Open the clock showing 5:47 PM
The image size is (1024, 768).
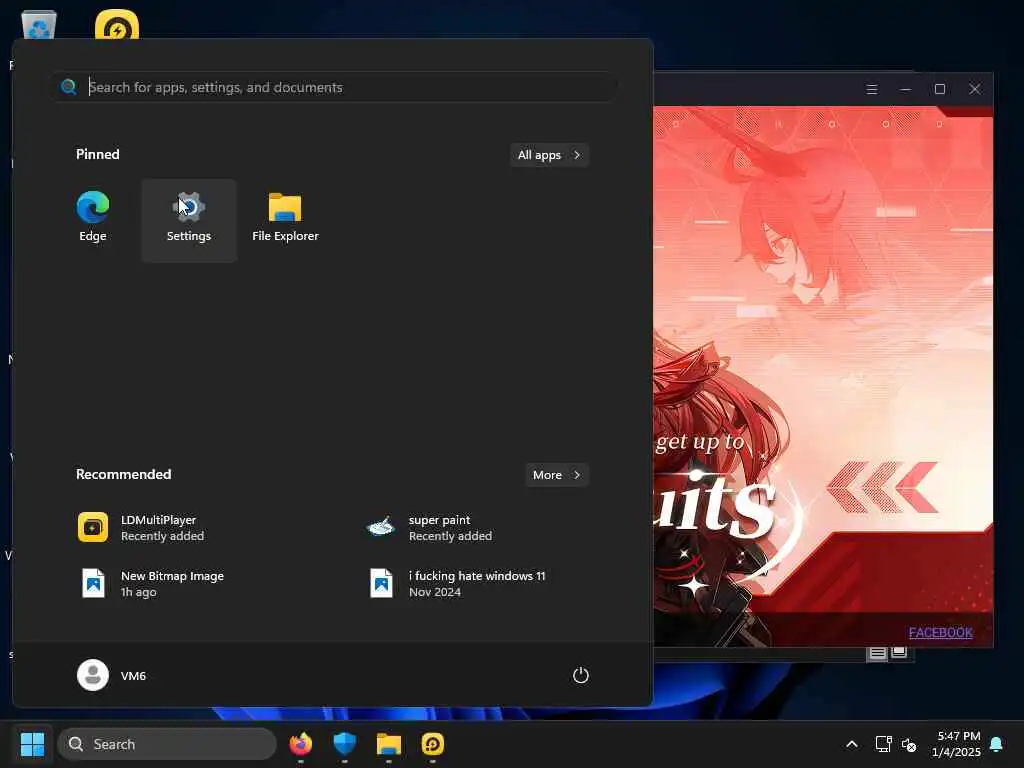click(x=957, y=744)
